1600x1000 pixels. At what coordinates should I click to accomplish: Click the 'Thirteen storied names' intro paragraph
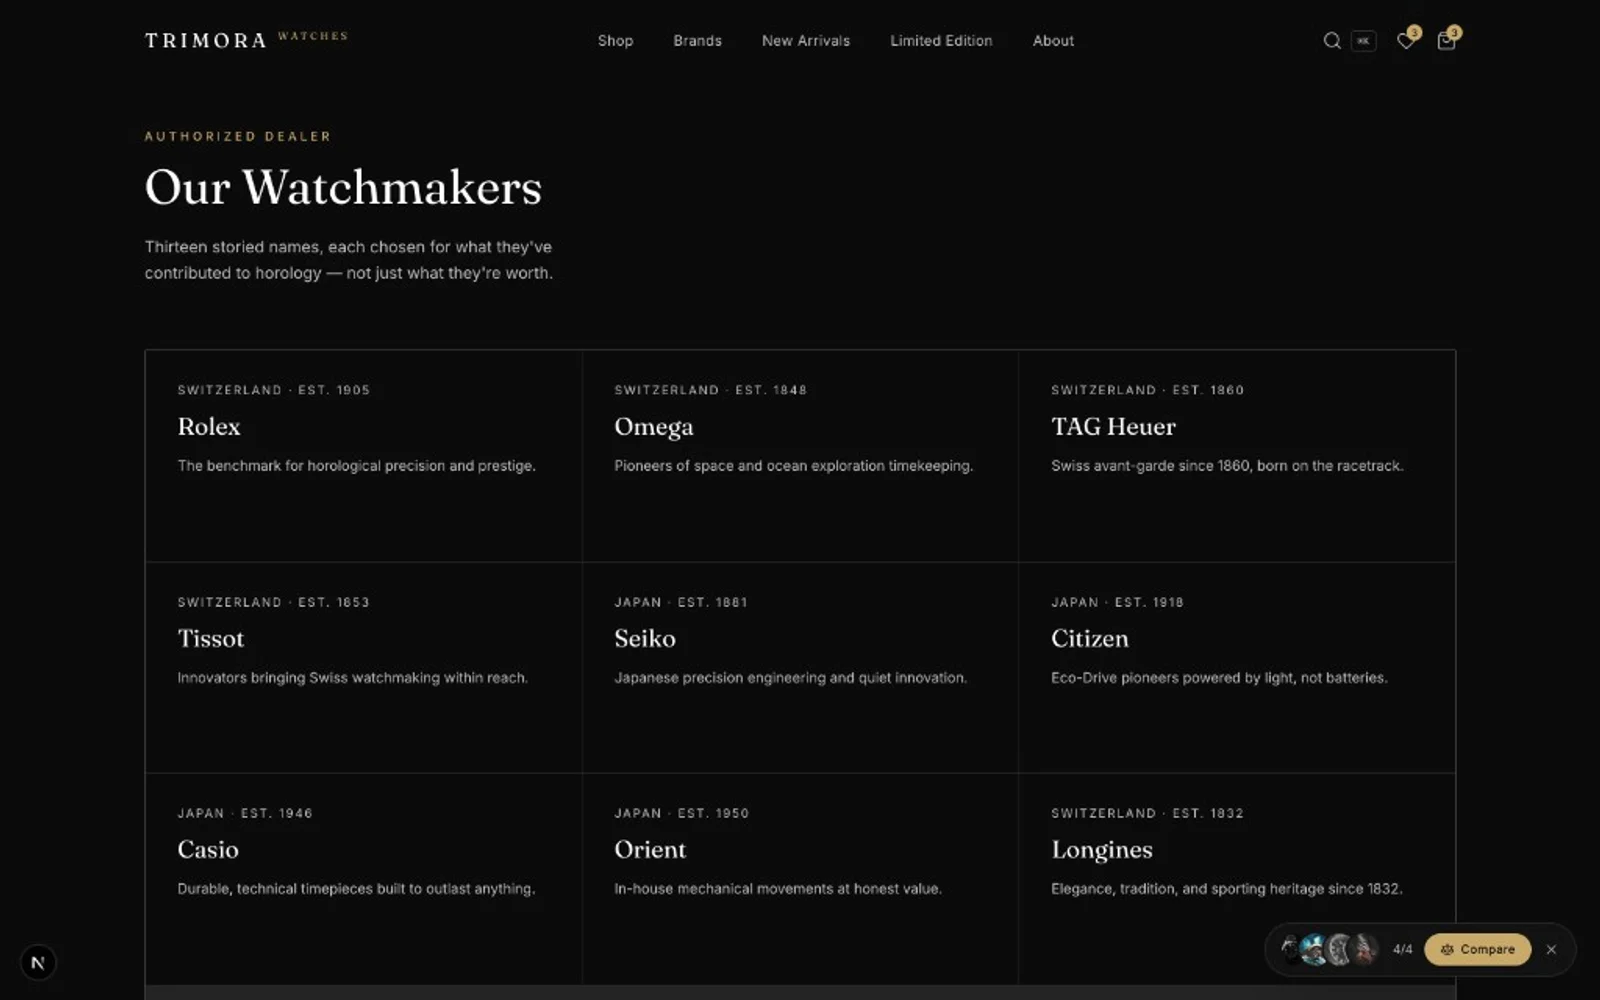349,260
